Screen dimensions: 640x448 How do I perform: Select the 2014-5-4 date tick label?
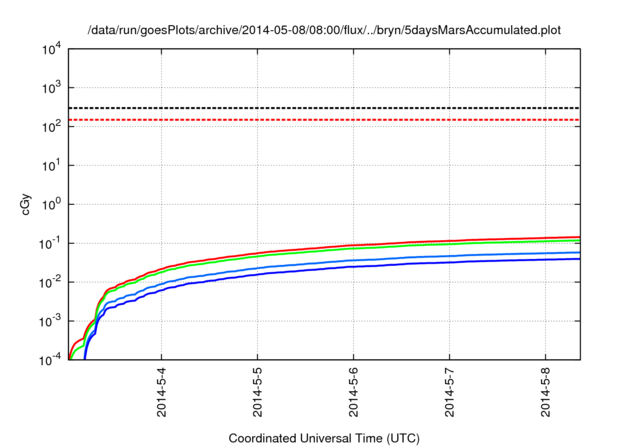(162, 392)
